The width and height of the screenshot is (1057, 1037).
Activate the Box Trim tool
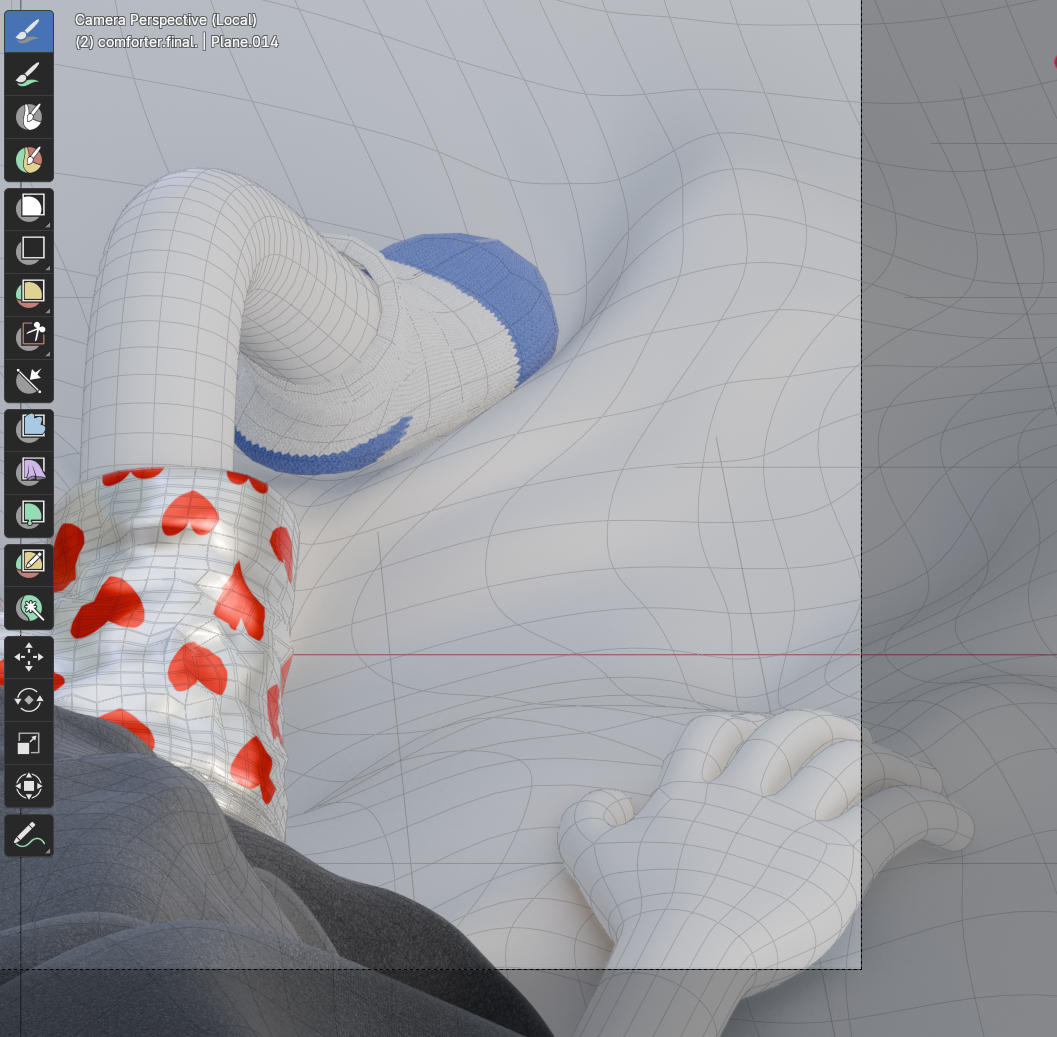pyautogui.click(x=29, y=336)
